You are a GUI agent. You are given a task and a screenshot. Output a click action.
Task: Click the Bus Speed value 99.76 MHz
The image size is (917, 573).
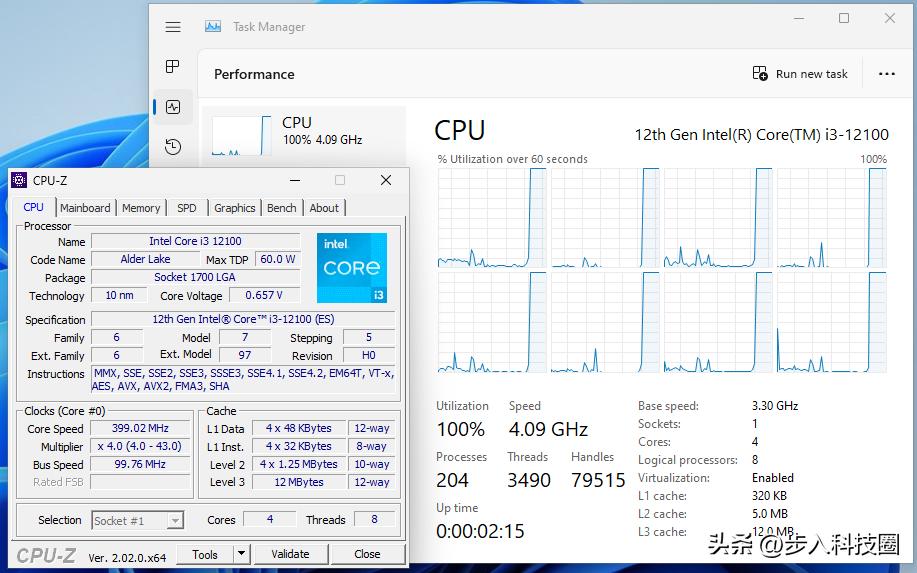(140, 464)
